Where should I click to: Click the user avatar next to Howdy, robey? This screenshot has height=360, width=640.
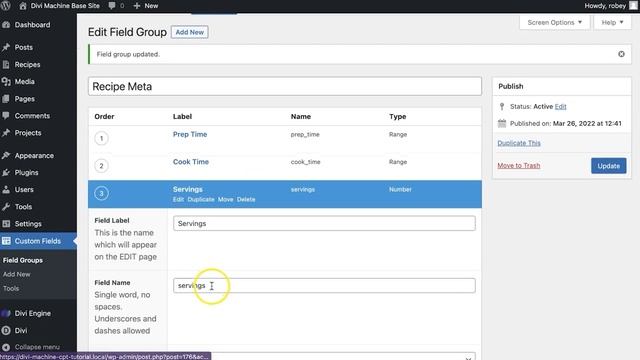click(x=633, y=6)
